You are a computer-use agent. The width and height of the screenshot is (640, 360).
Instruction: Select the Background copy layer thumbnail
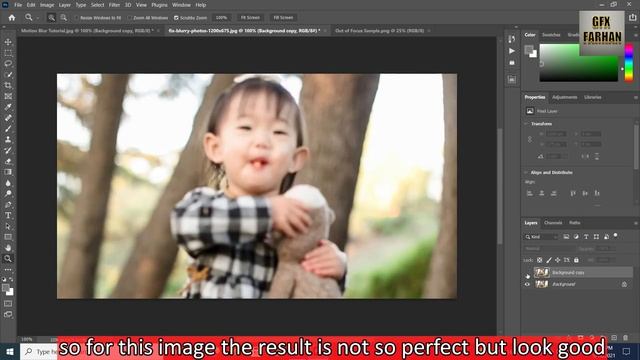pyautogui.click(x=542, y=273)
